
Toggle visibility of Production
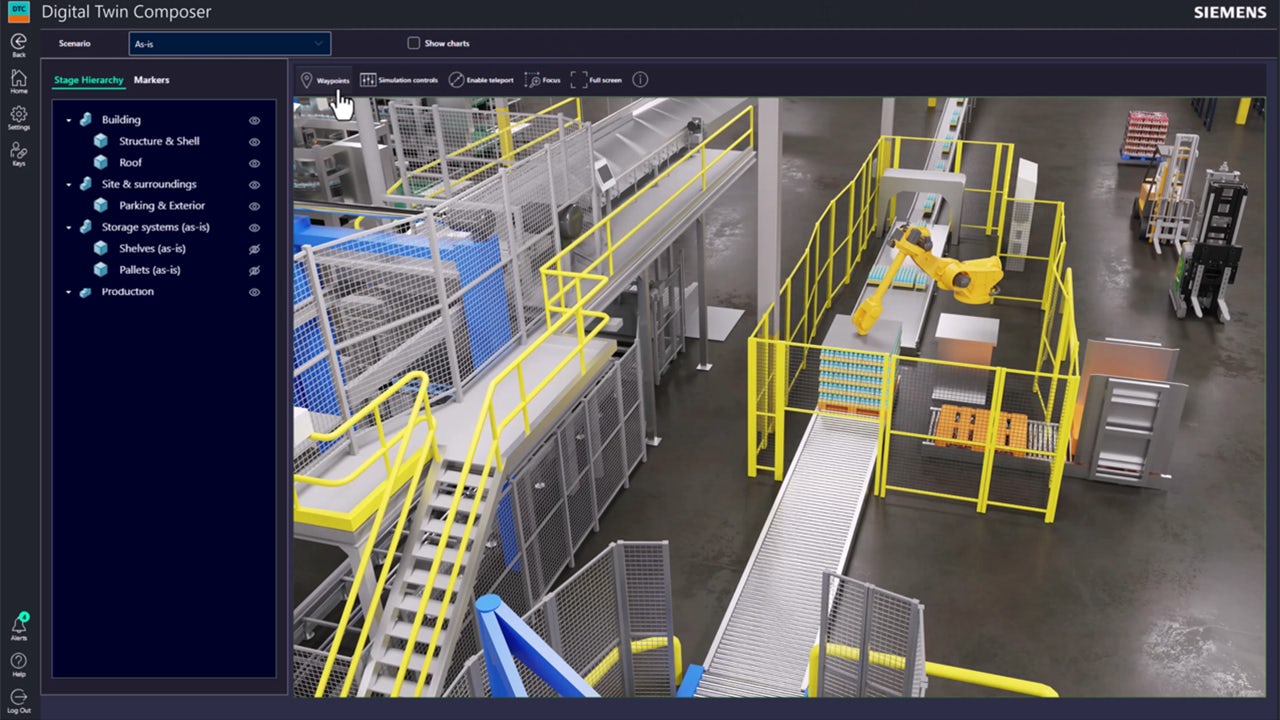(254, 292)
